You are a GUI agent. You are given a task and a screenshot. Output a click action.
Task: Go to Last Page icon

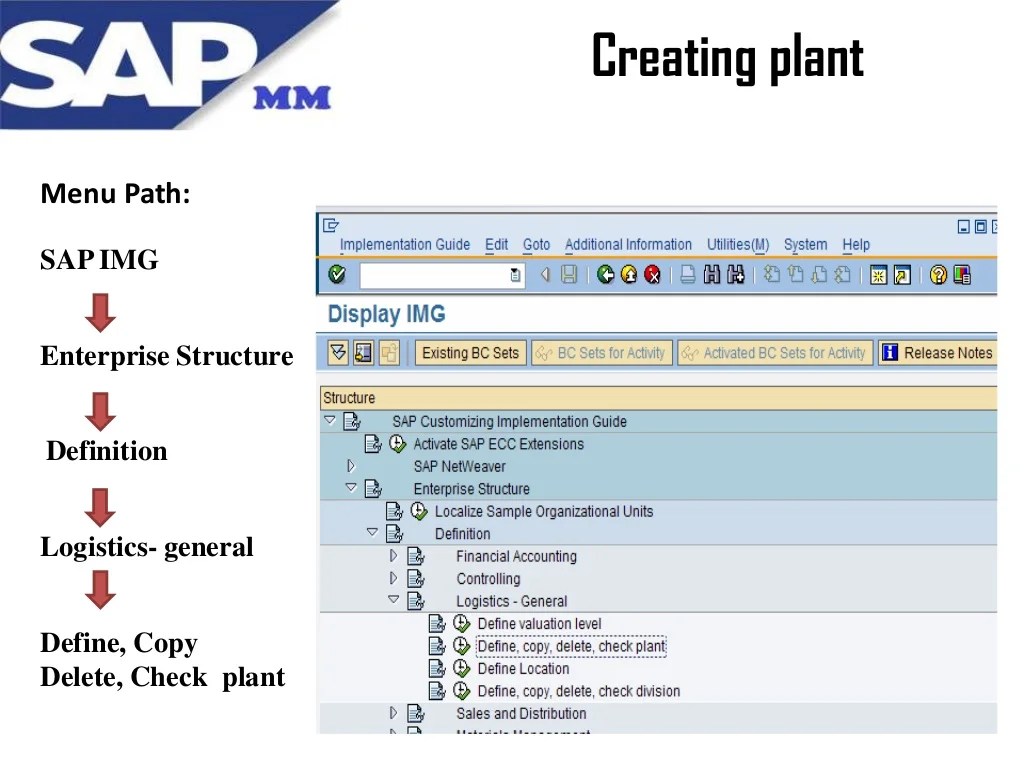(842, 275)
